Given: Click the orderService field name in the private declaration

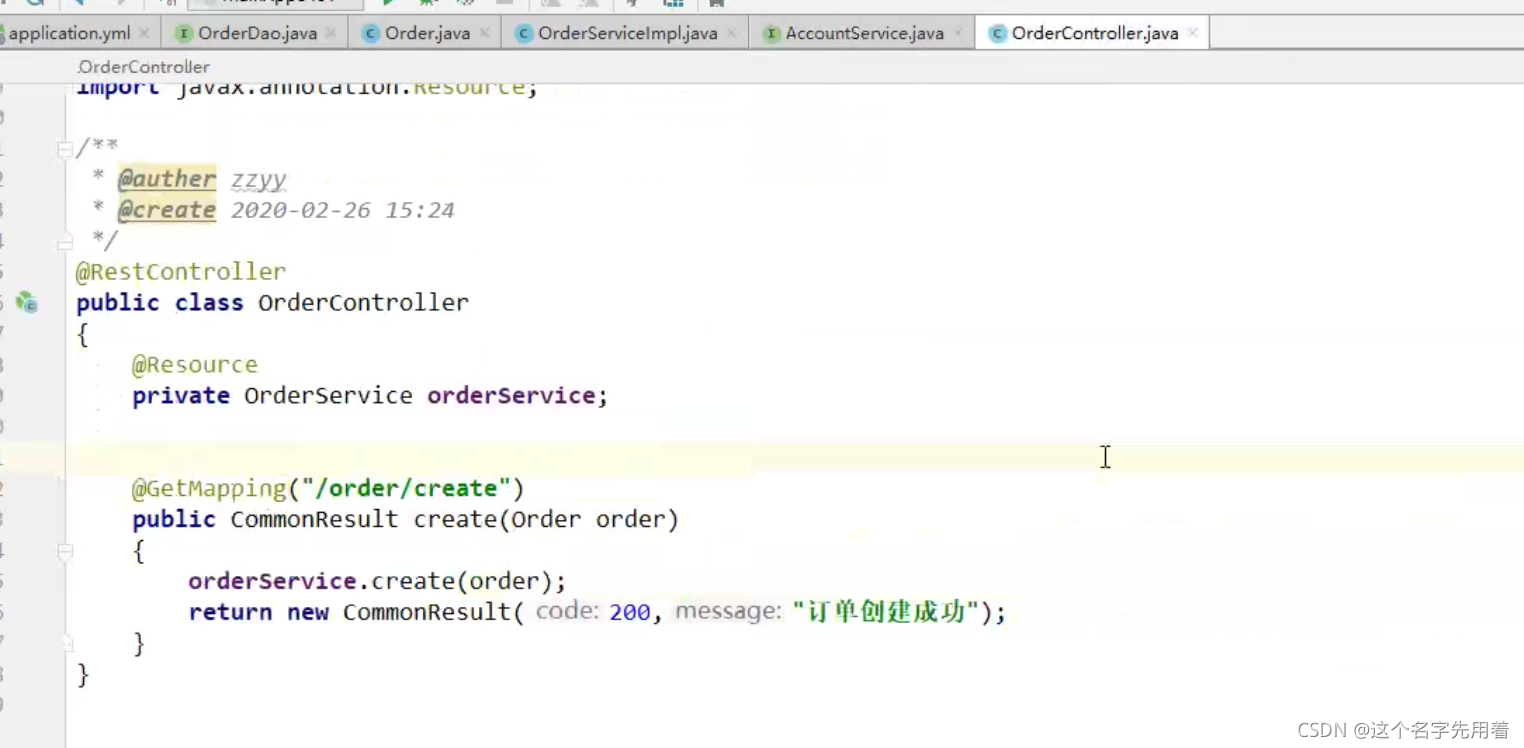Looking at the screenshot, I should [511, 396].
